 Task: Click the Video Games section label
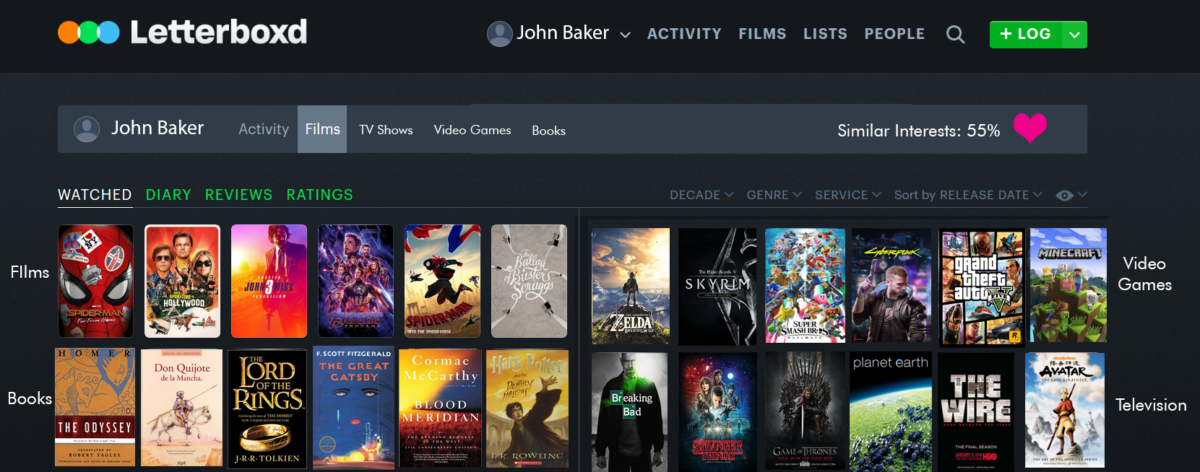[x=1144, y=274]
